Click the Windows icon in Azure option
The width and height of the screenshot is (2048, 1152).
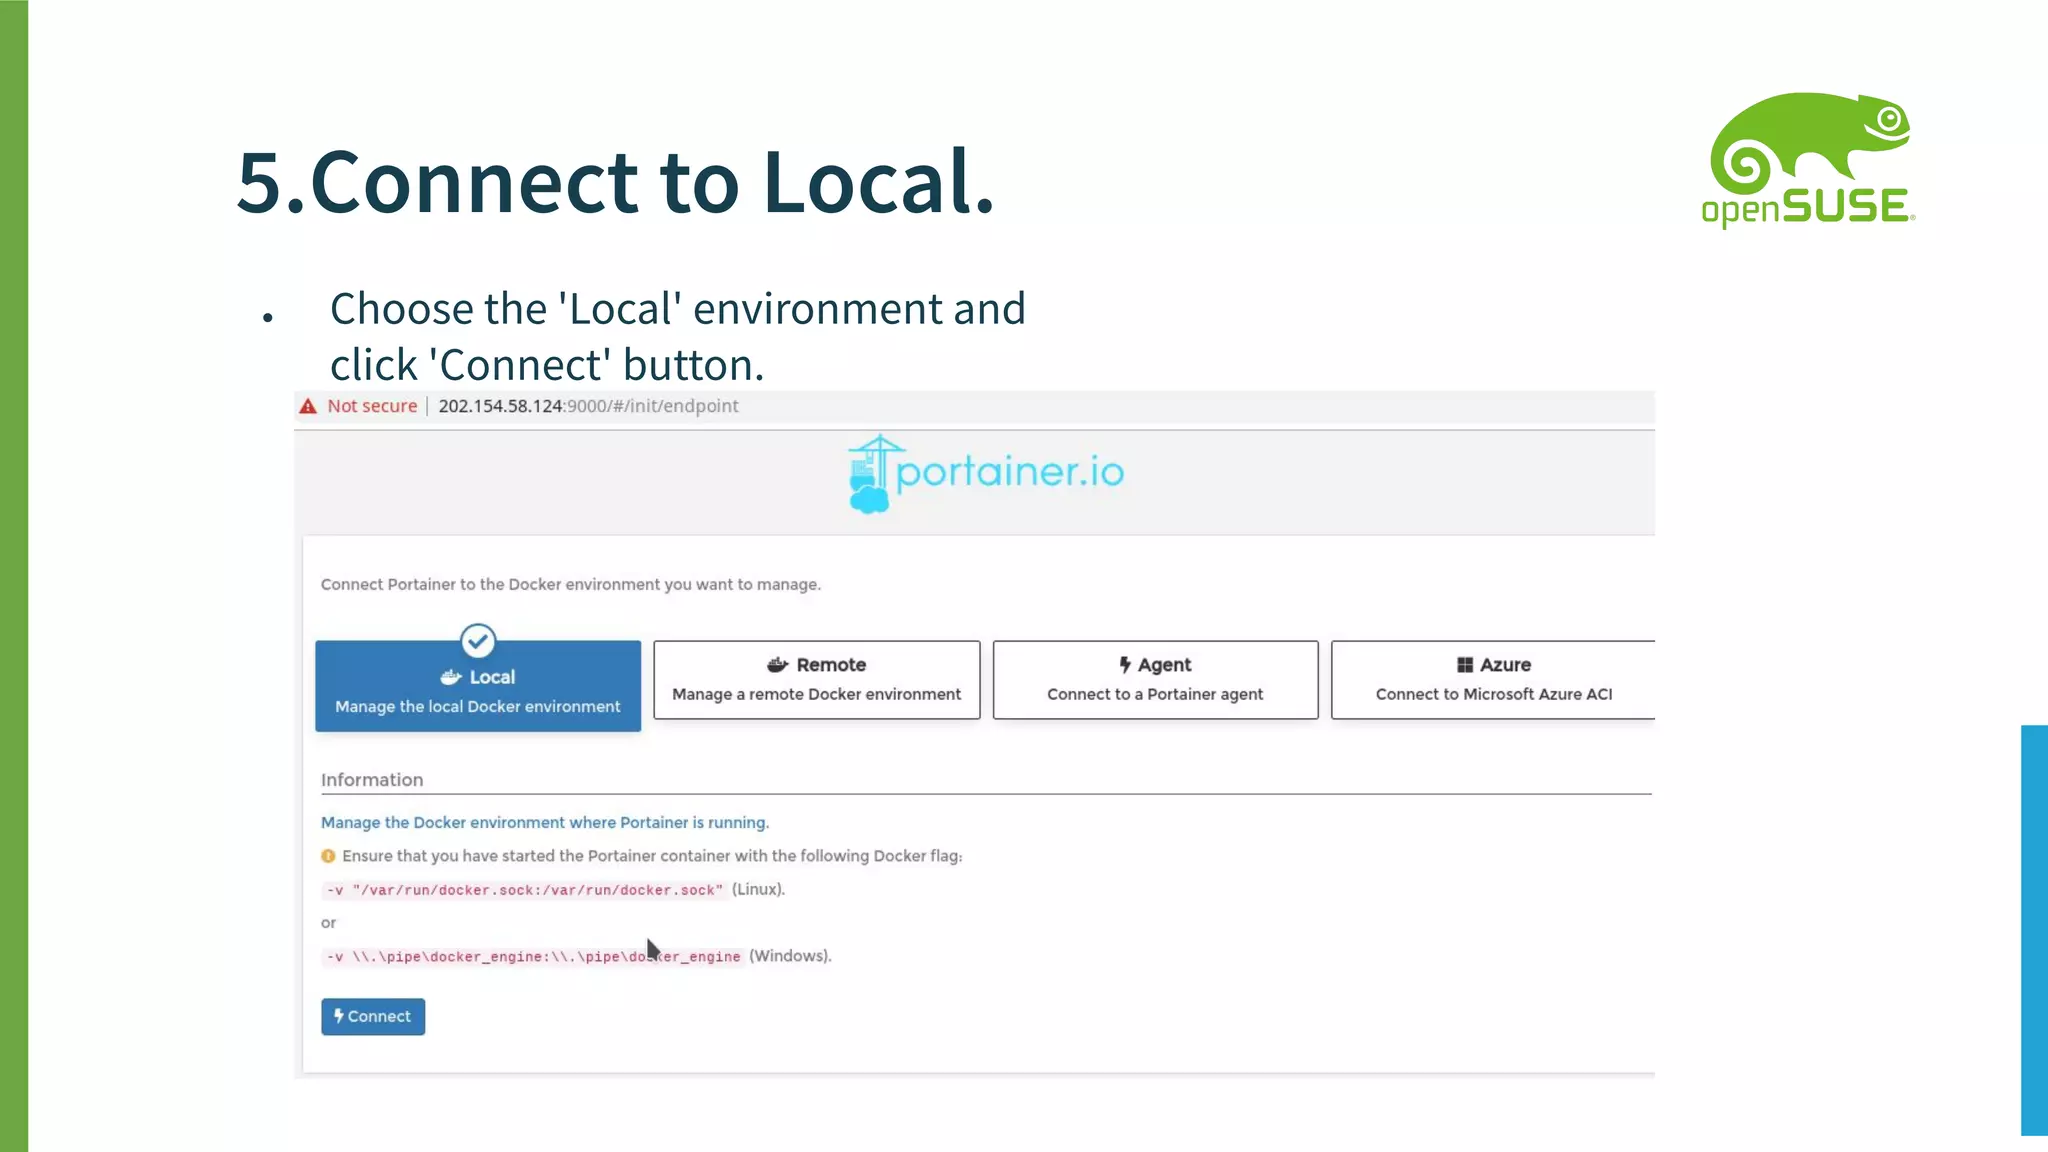(1465, 665)
